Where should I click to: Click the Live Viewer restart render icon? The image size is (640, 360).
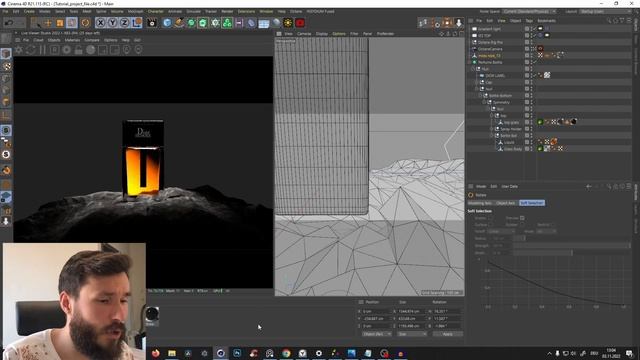coord(31,50)
